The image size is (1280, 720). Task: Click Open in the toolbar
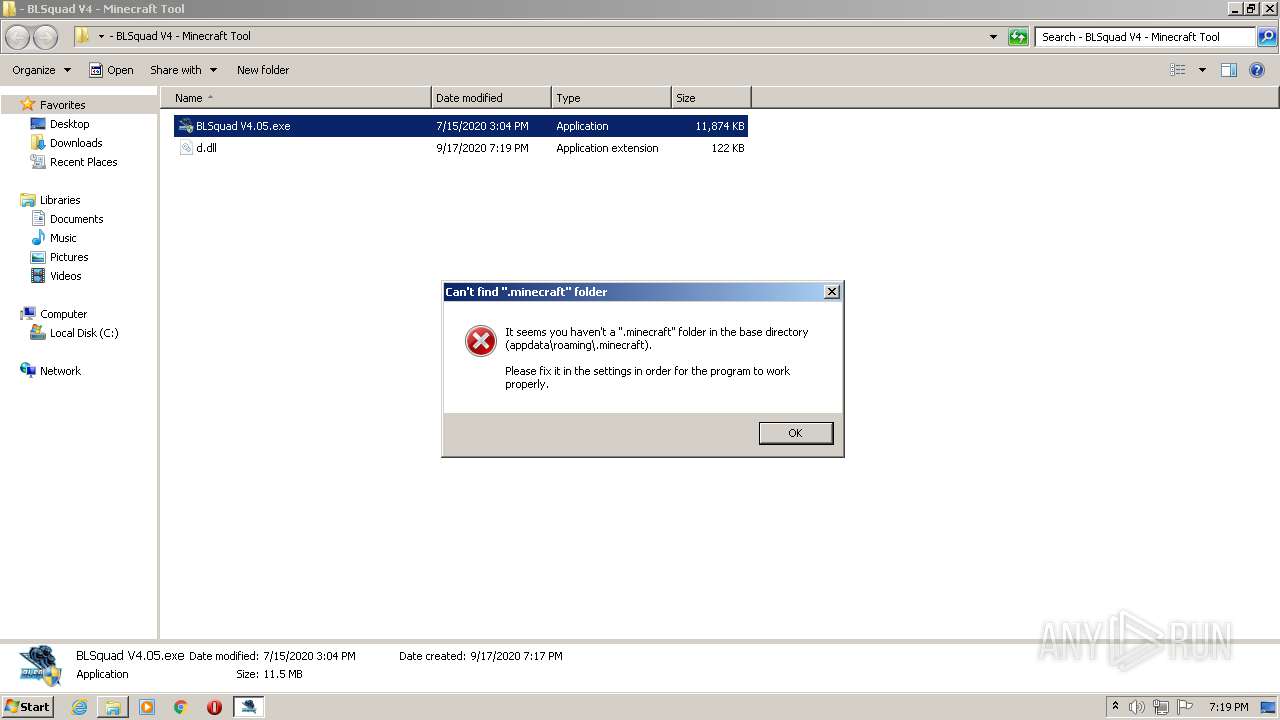111,70
